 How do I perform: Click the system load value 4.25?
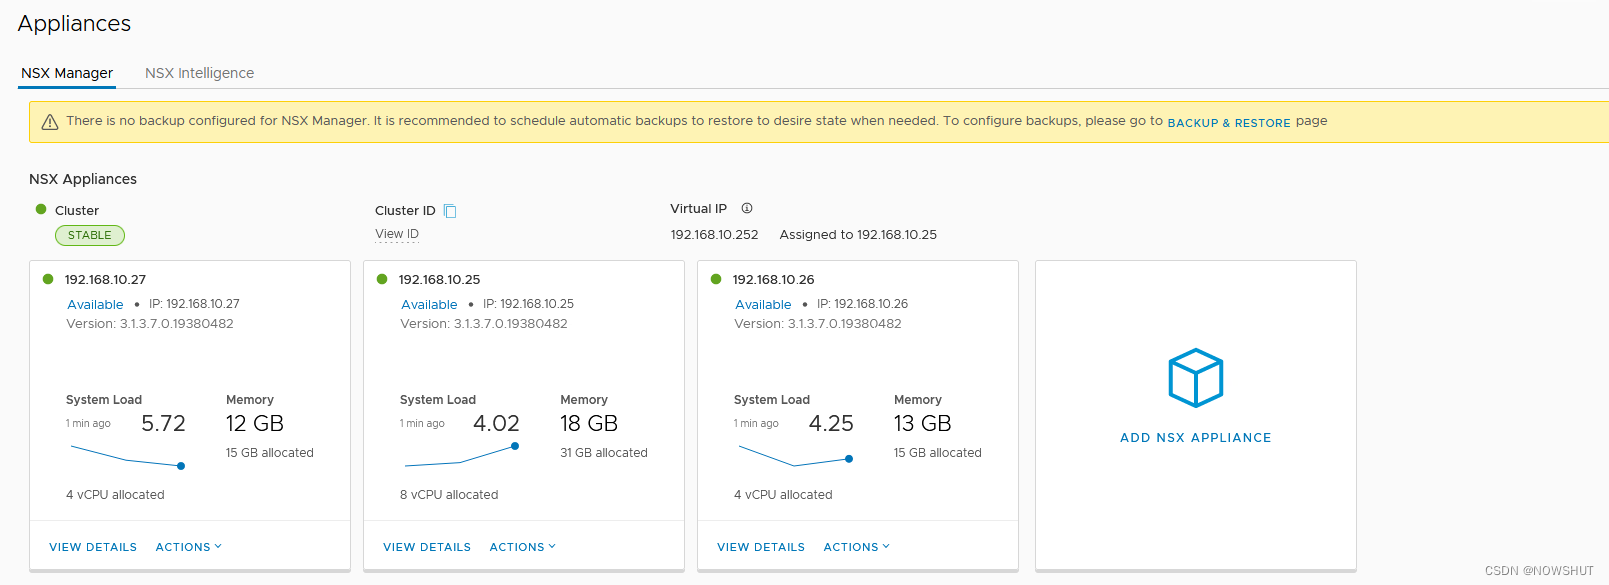[831, 424]
